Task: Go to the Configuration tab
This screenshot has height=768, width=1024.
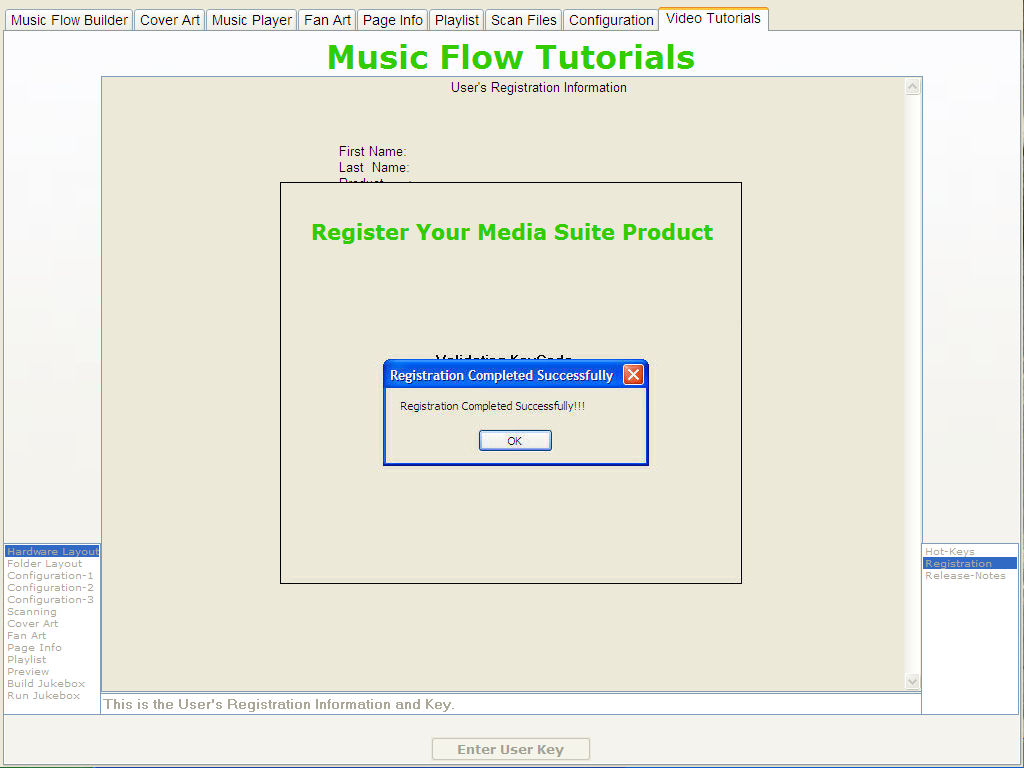Action: [x=611, y=20]
